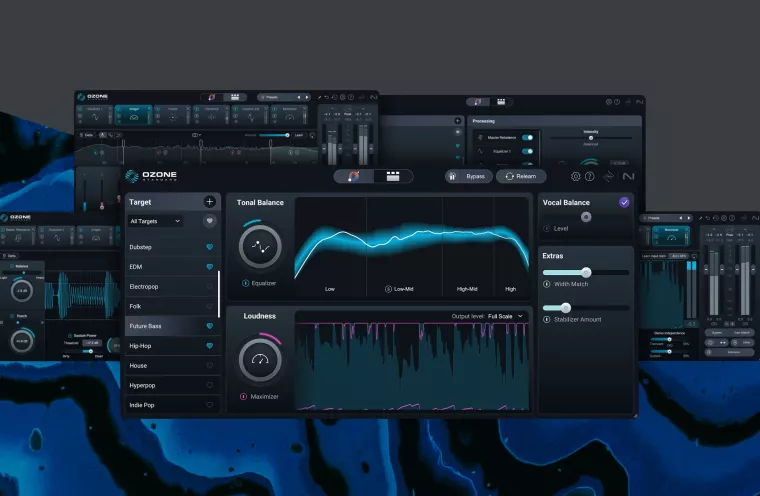
Task: Click the Vocal Balance level handle
Action: [586, 217]
